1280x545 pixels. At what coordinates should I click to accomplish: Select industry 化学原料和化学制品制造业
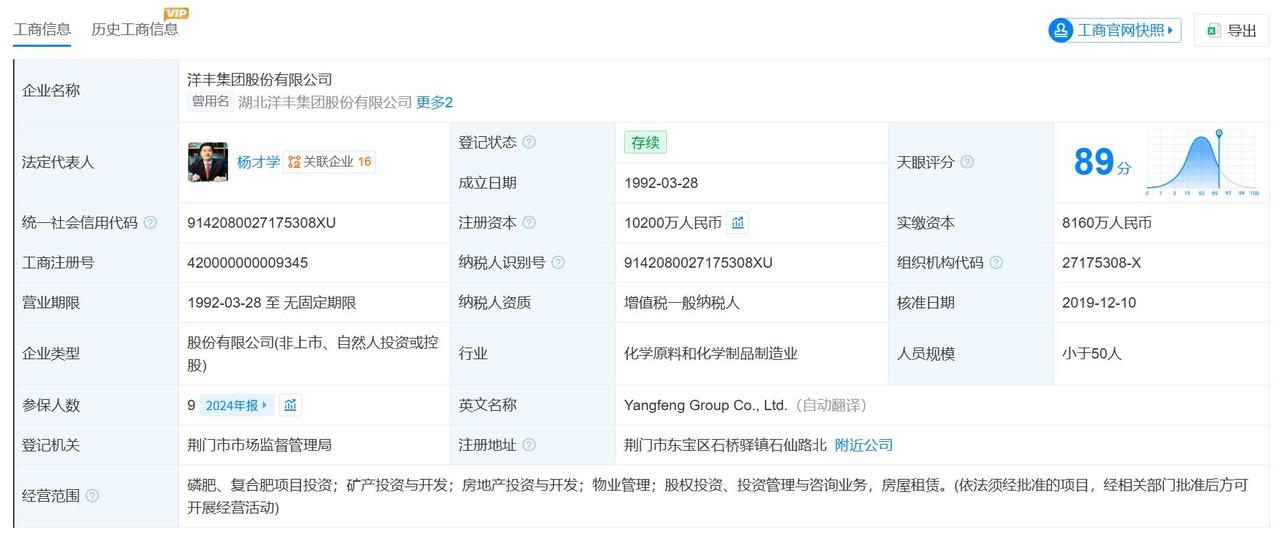(711, 354)
